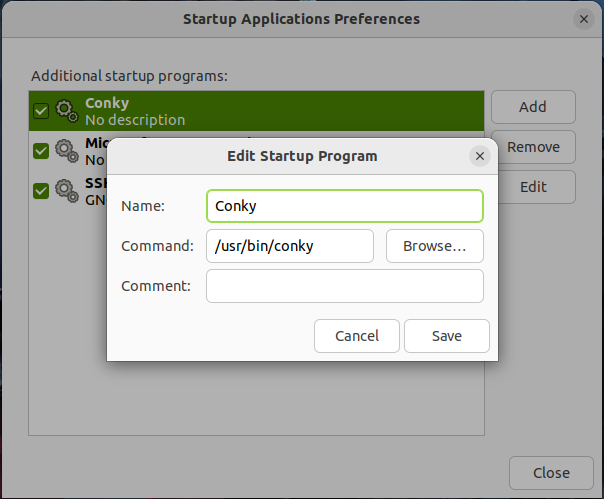The width and height of the screenshot is (604, 499).
Task: Focus the Name field containing Conky
Action: [x=345, y=206]
